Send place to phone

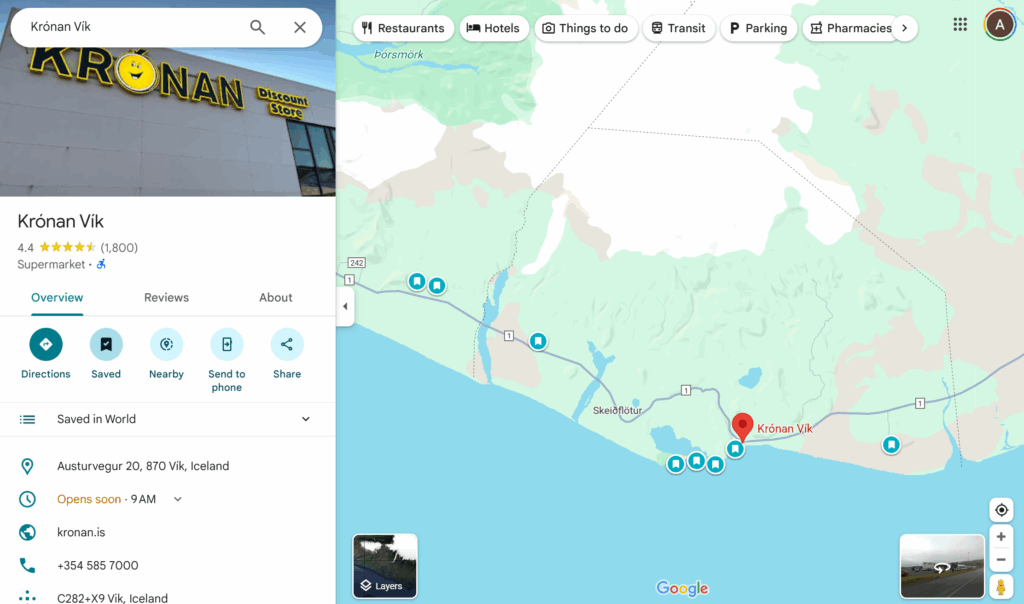pyautogui.click(x=227, y=344)
